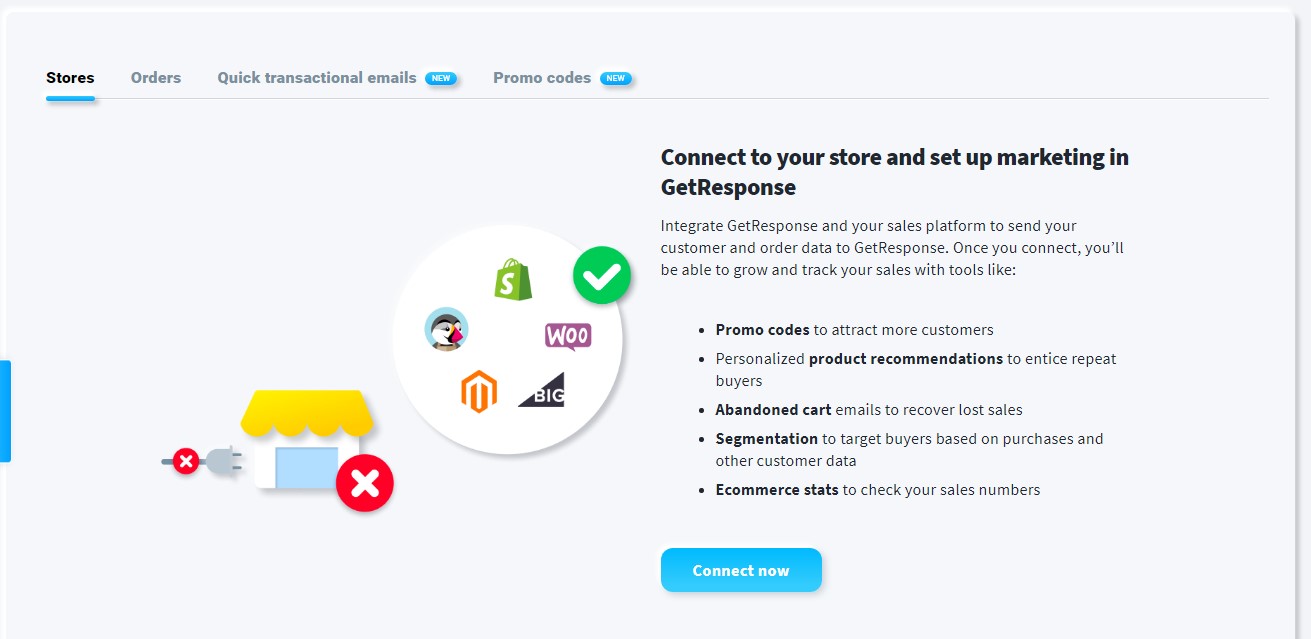1311x639 pixels.
Task: Click the WooCommerce purple logo
Action: point(568,336)
